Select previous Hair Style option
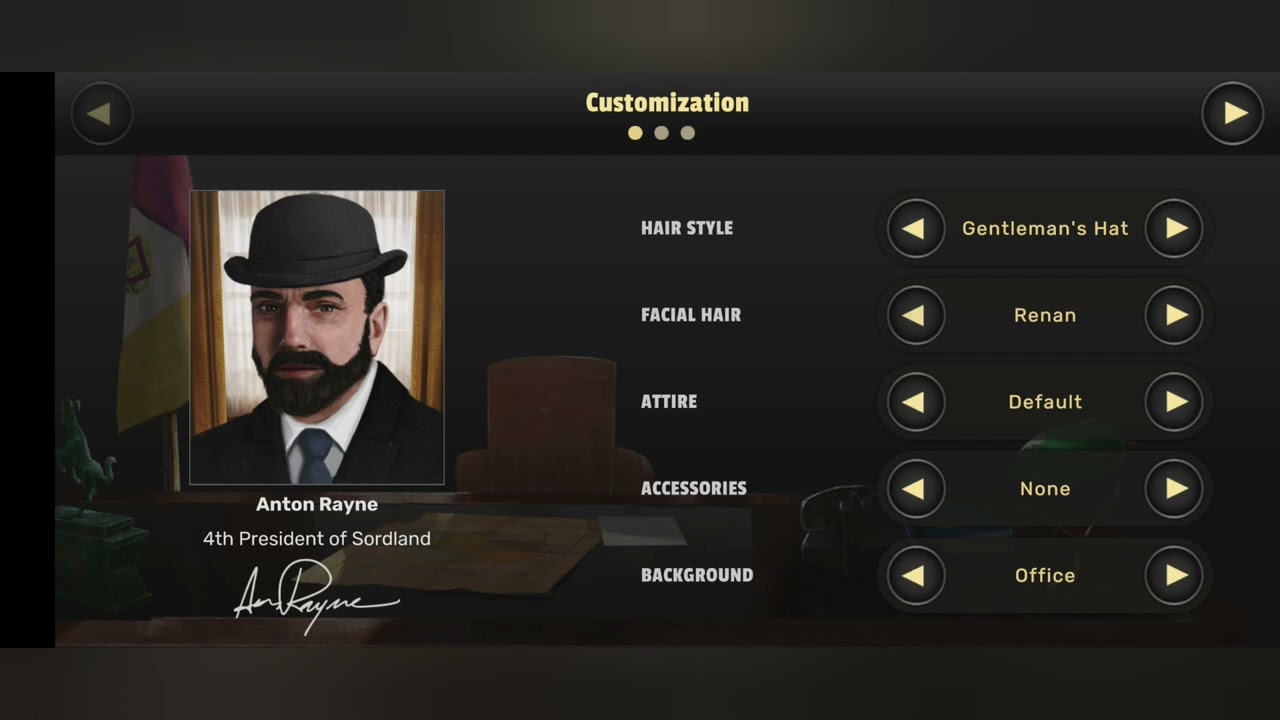Screen dimensions: 1280x720 click(915, 228)
